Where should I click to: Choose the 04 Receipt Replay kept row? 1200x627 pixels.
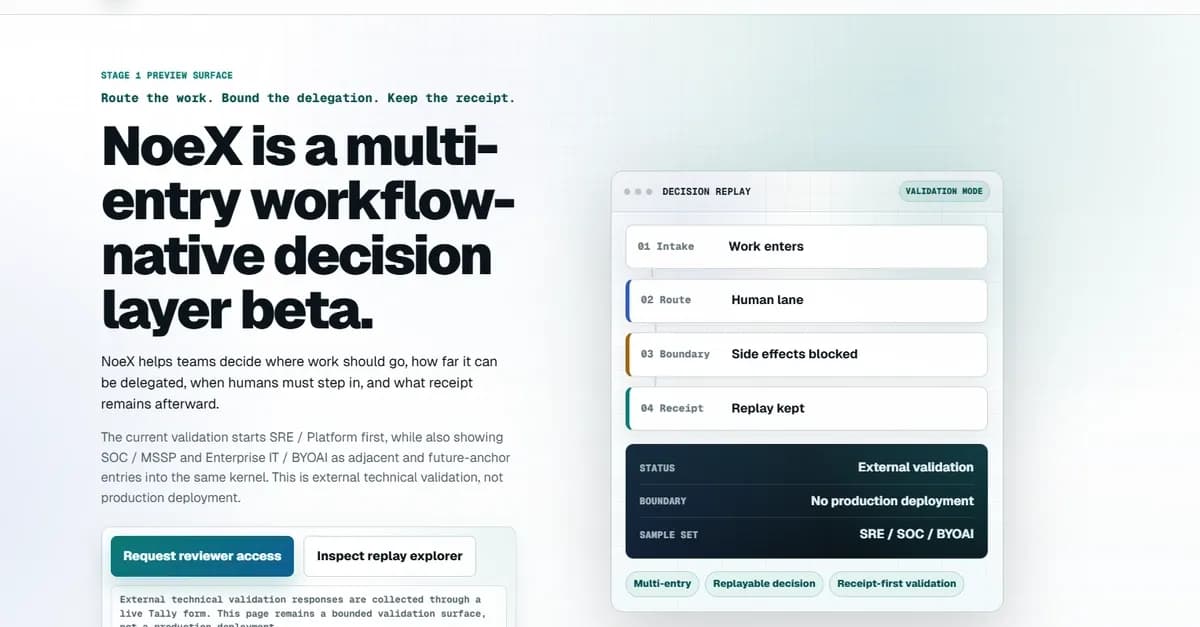[806, 408]
